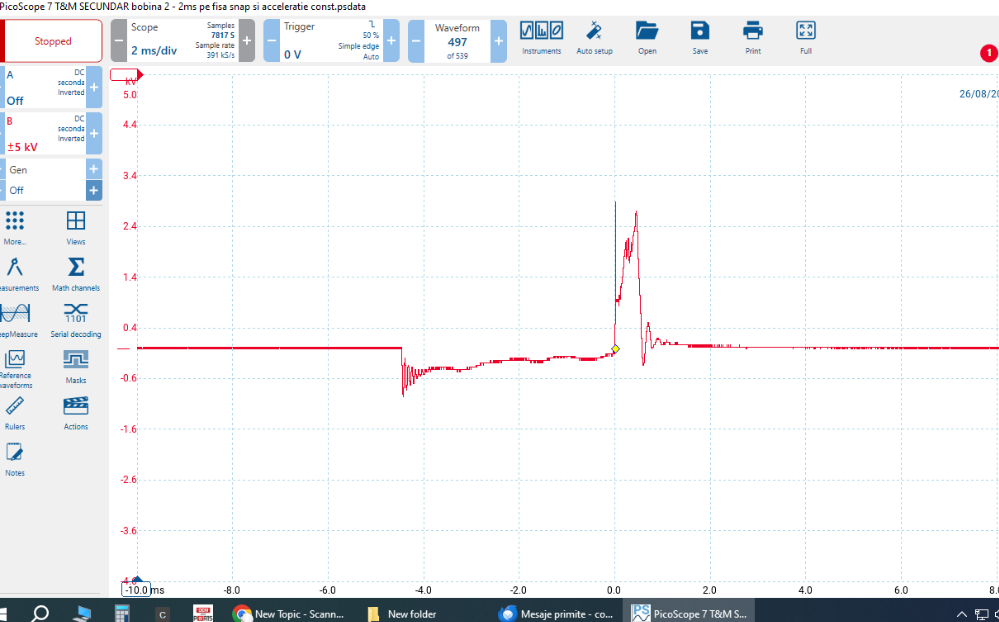This screenshot has width=999, height=622.
Task: Expand channel A options with plus
Action: (94, 88)
